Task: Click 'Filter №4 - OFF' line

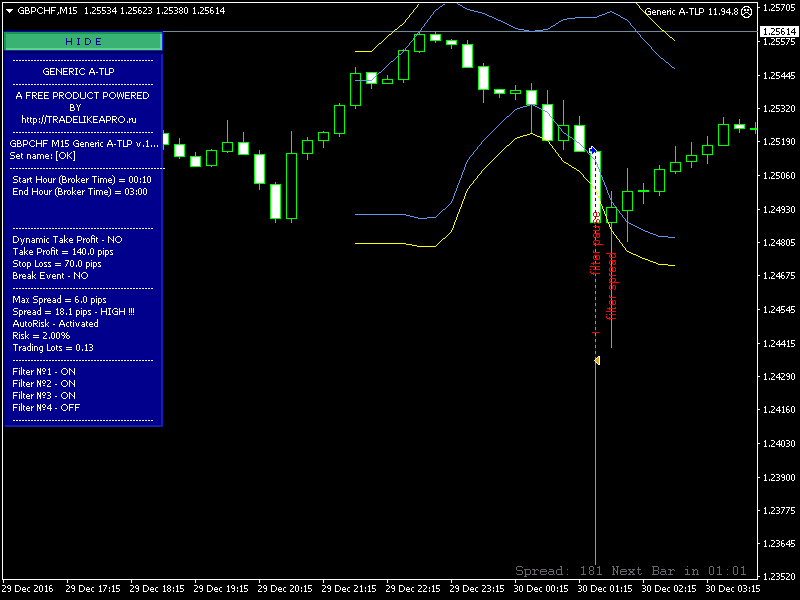Action: tap(46, 408)
